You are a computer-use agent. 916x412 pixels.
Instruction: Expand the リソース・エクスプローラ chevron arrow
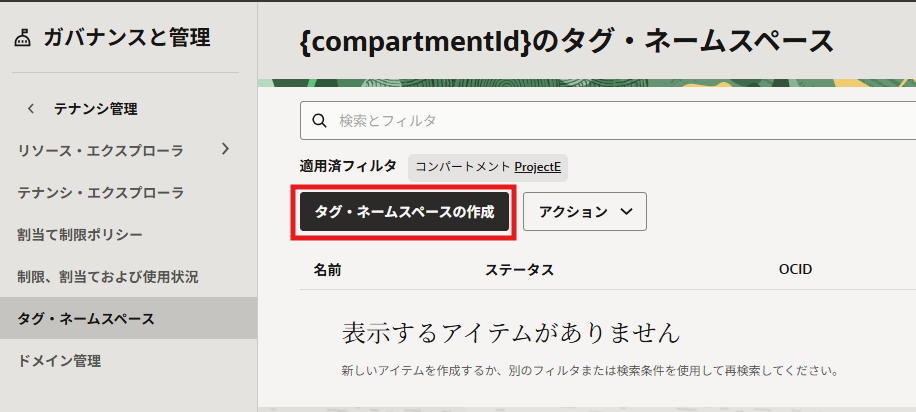click(x=225, y=149)
